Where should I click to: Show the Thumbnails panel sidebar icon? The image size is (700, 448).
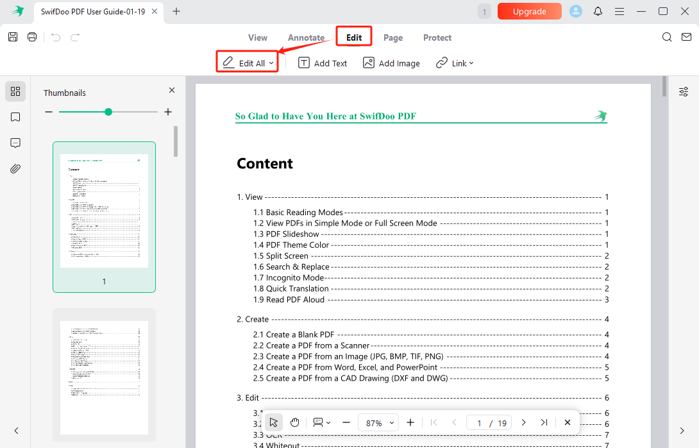(16, 91)
